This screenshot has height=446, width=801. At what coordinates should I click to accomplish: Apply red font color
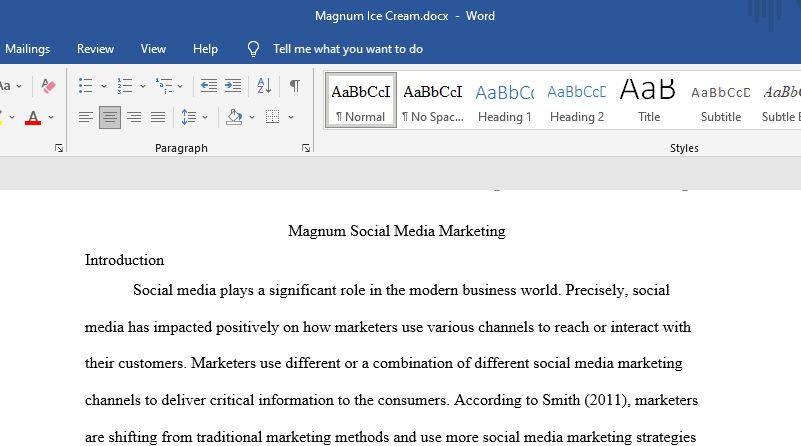coord(33,118)
